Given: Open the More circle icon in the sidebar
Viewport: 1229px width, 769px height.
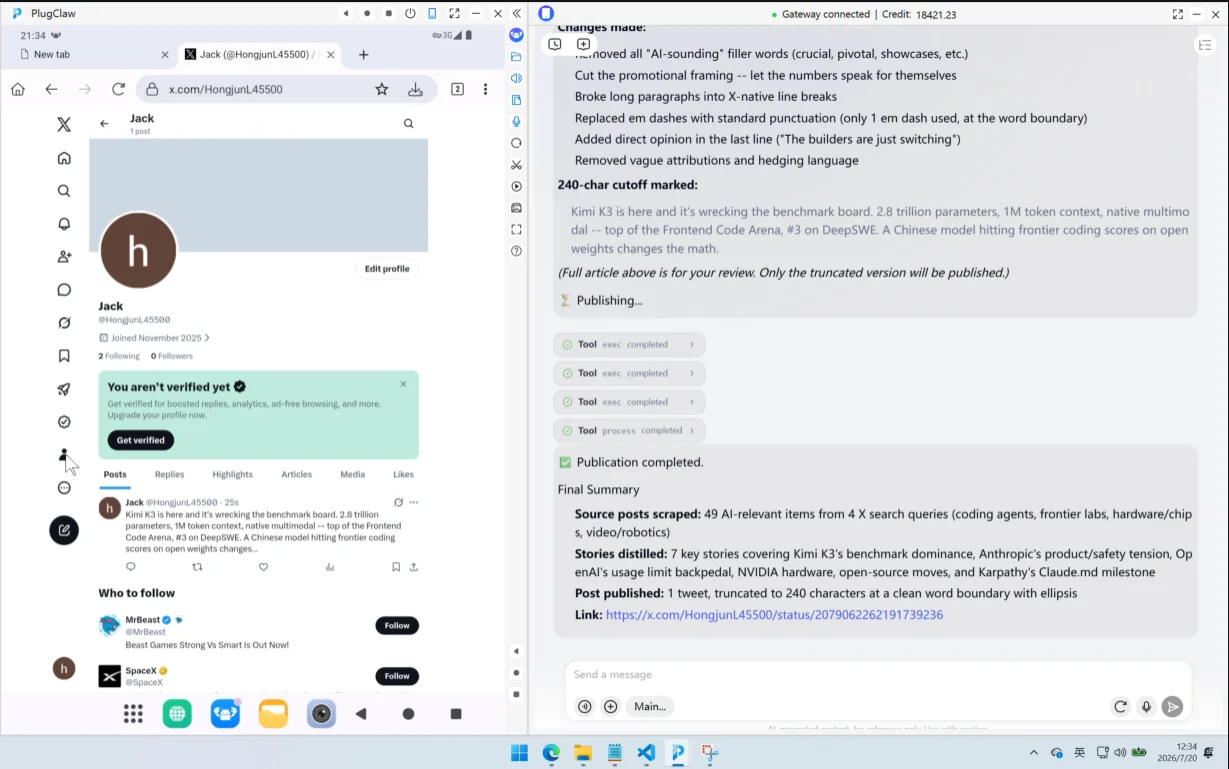Looking at the screenshot, I should pyautogui.click(x=64, y=488).
